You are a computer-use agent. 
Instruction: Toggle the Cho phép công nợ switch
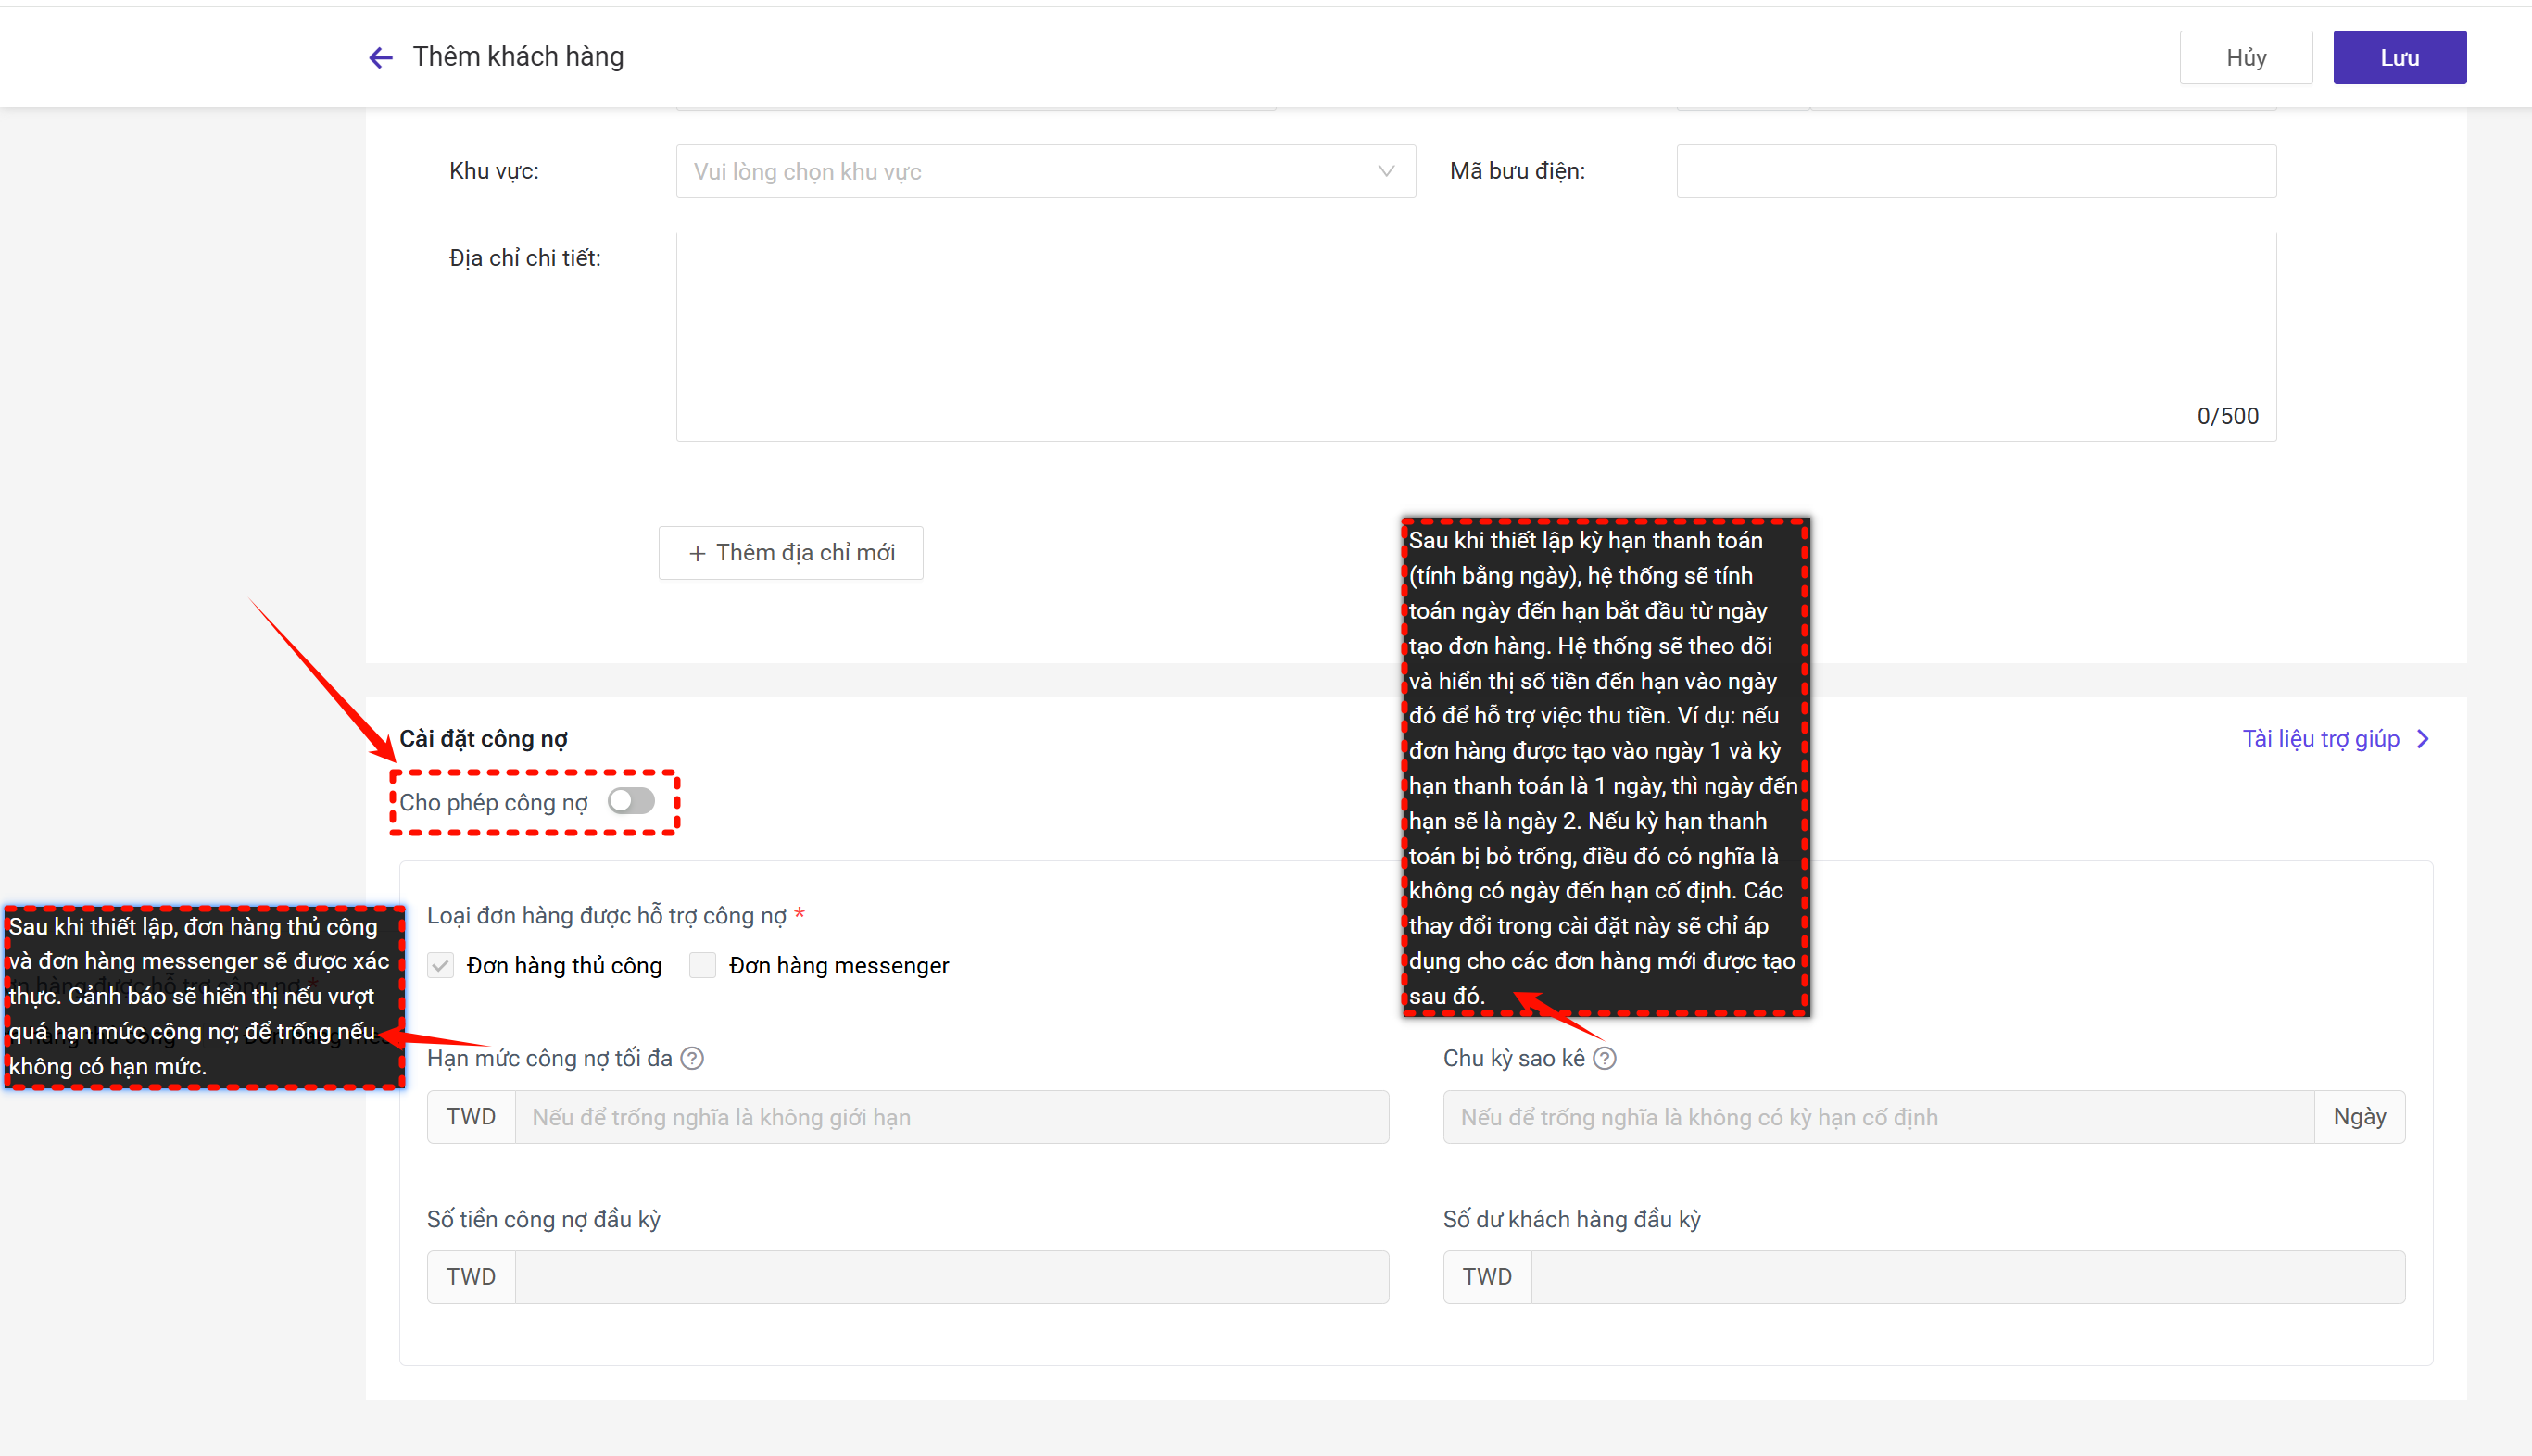pyautogui.click(x=631, y=801)
